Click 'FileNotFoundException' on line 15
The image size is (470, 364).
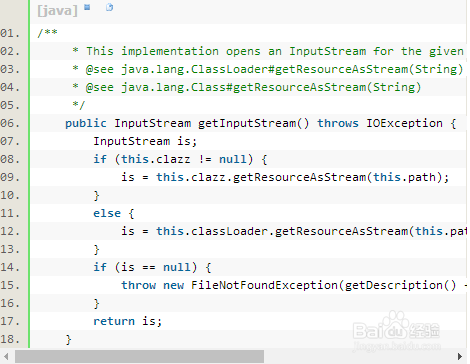[x=264, y=285]
